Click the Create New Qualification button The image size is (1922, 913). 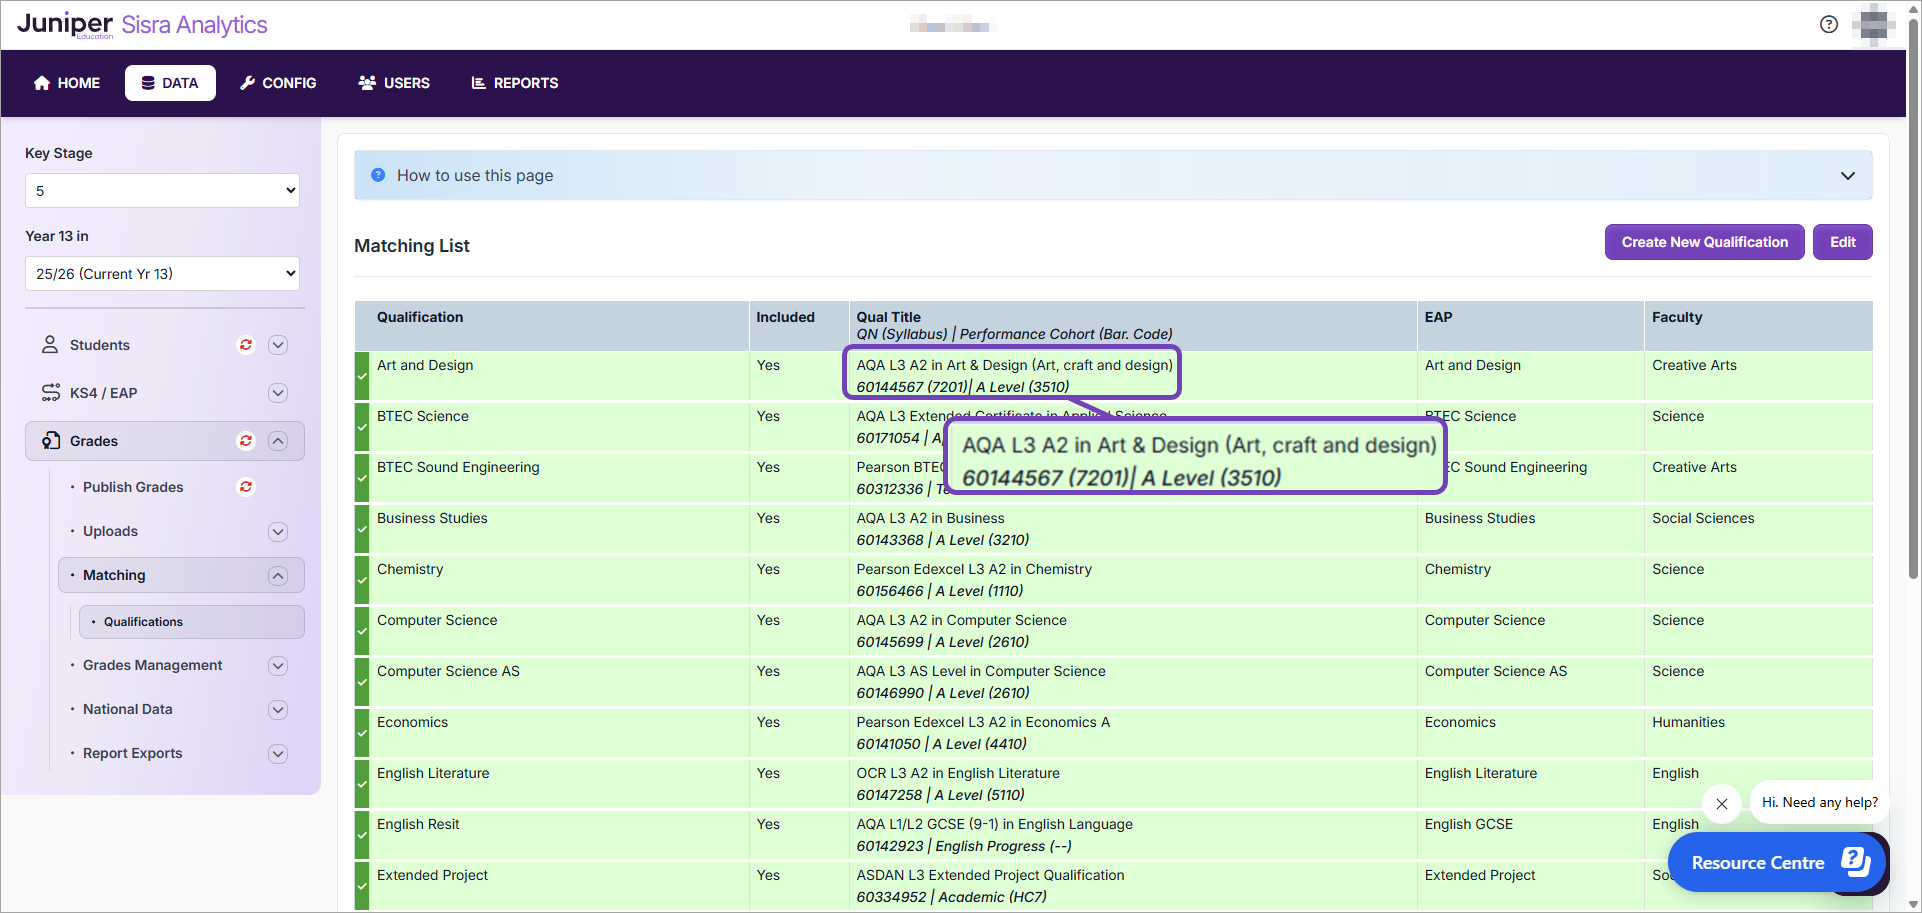coord(1704,242)
